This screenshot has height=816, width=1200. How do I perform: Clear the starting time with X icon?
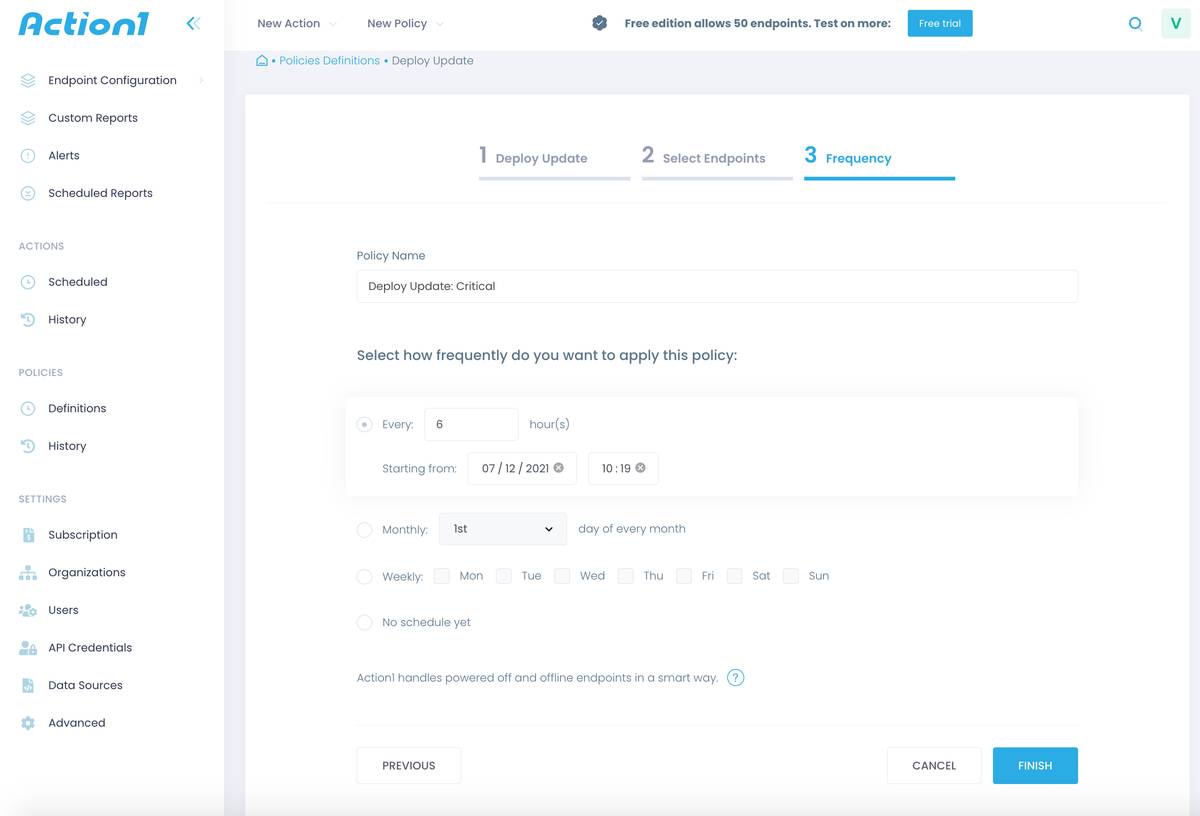click(641, 468)
